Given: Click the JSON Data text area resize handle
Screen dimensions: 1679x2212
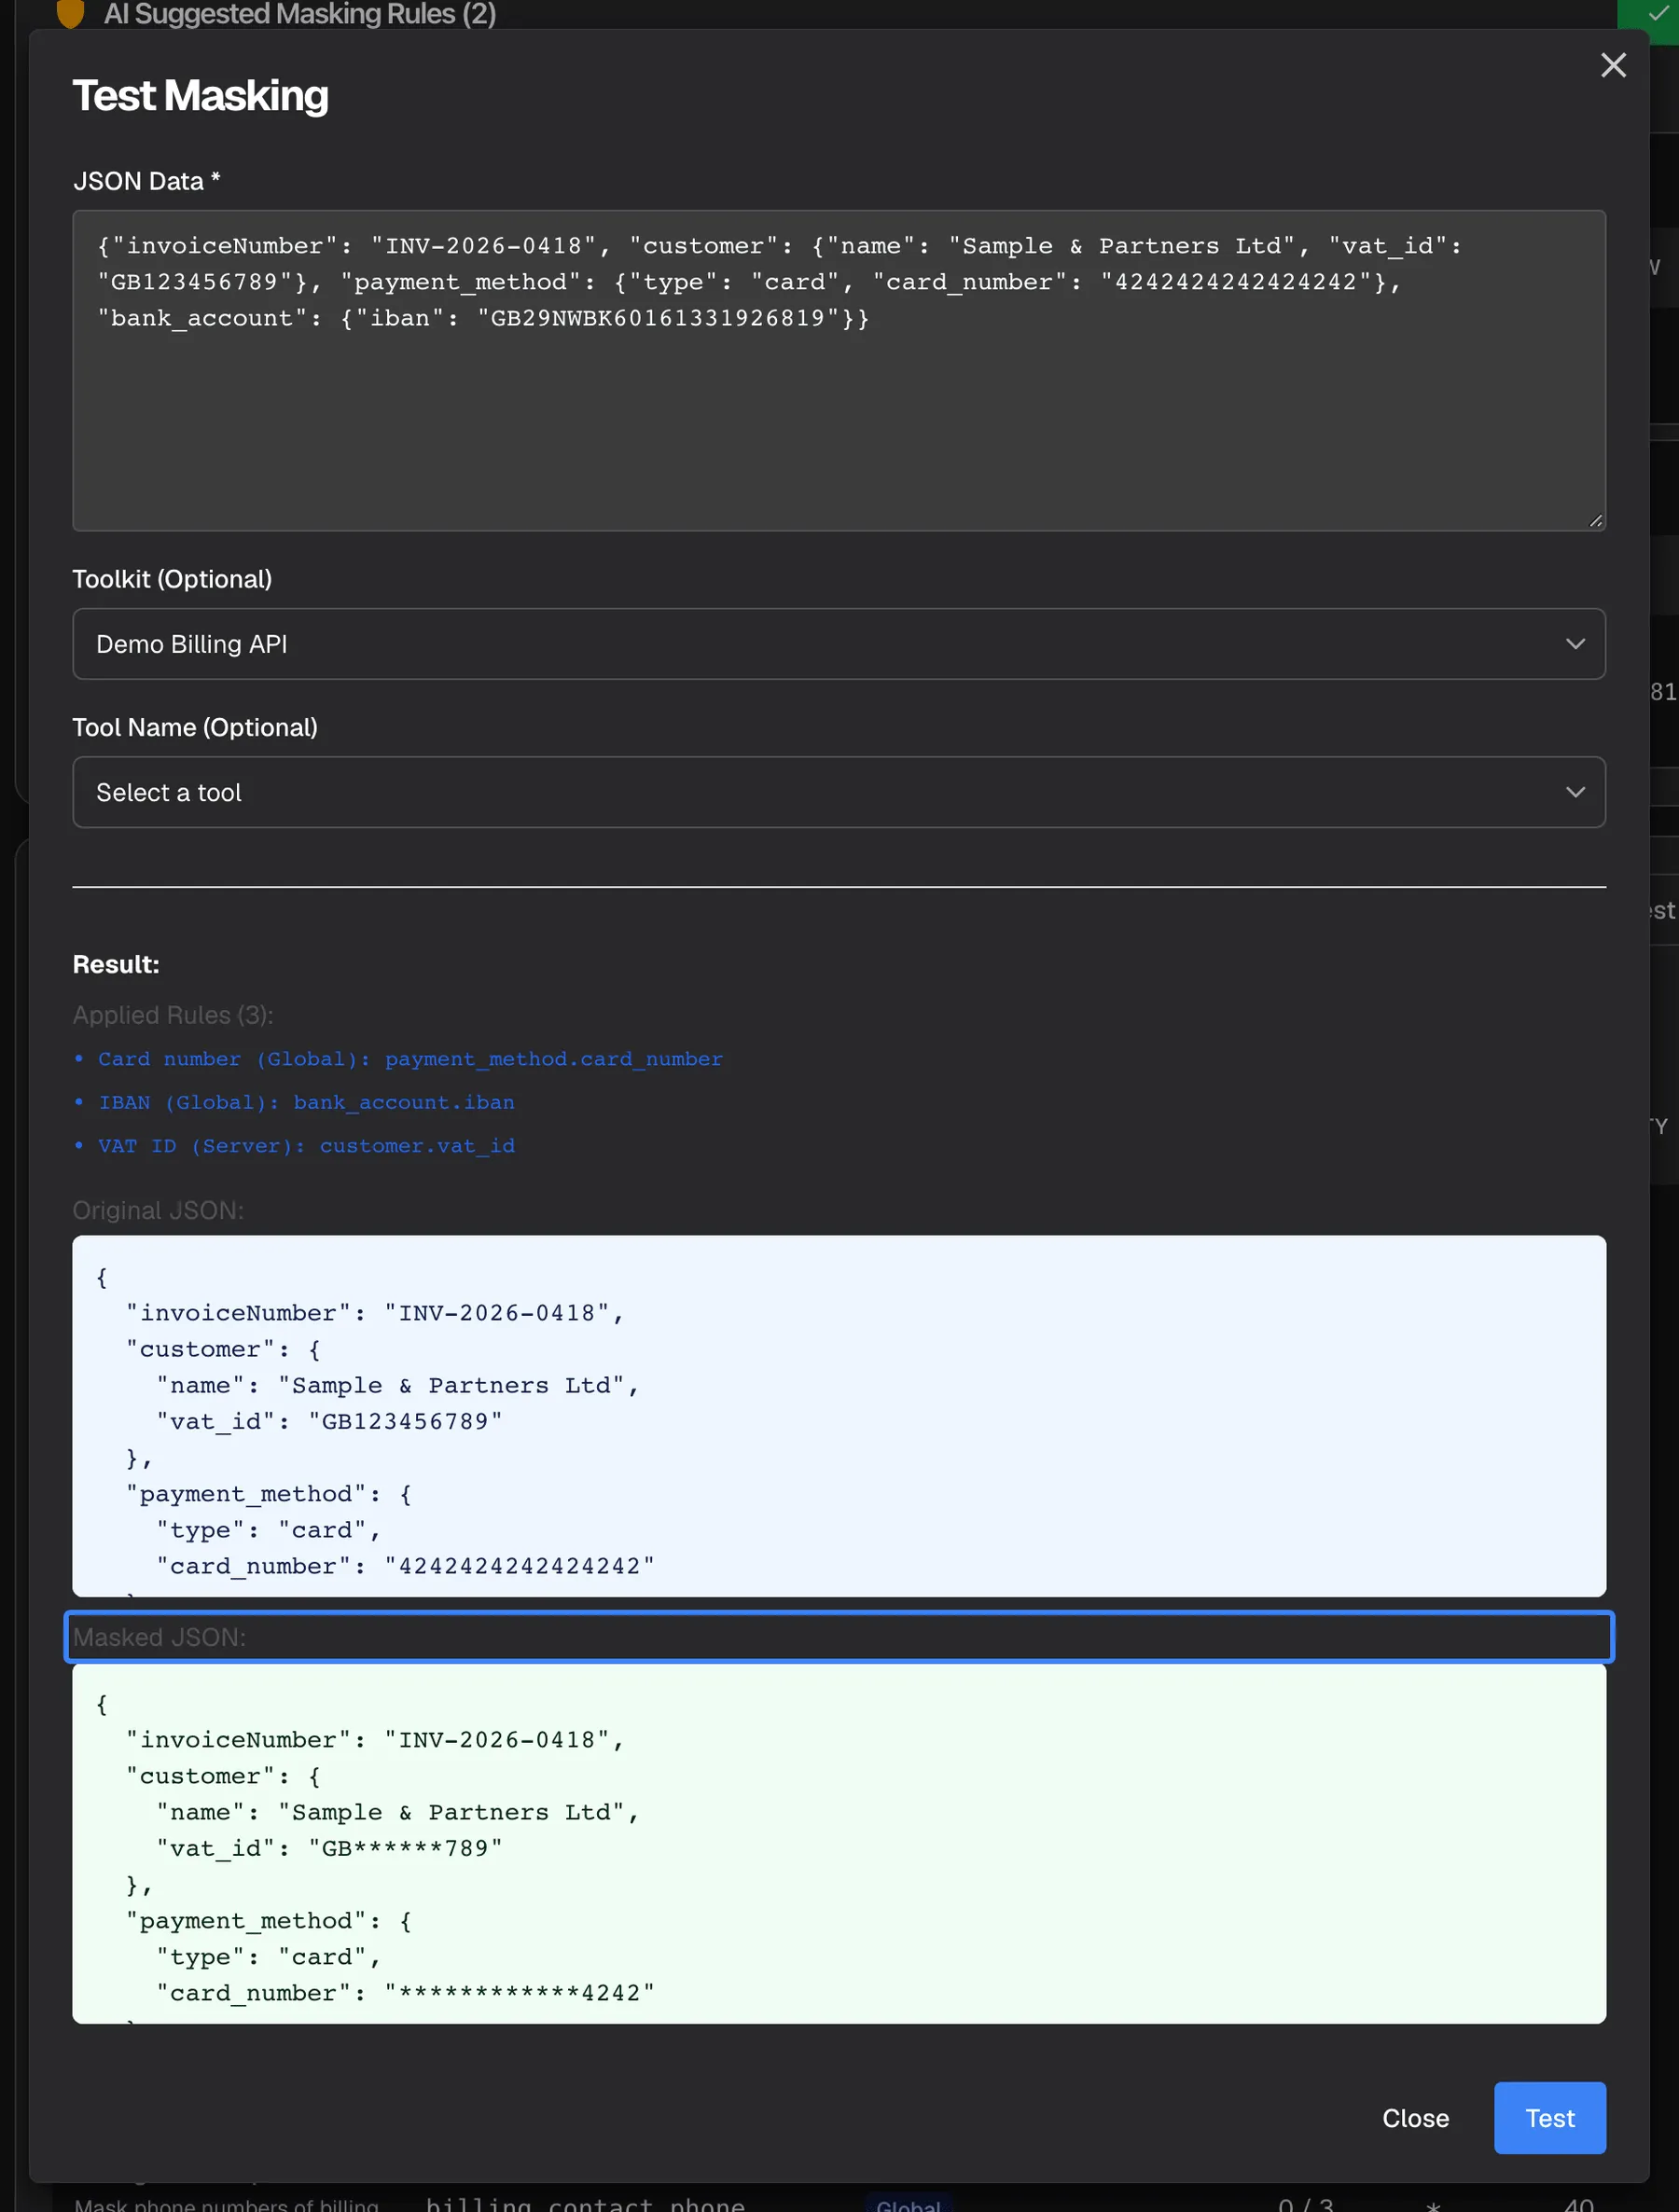Looking at the screenshot, I should (x=1595, y=521).
